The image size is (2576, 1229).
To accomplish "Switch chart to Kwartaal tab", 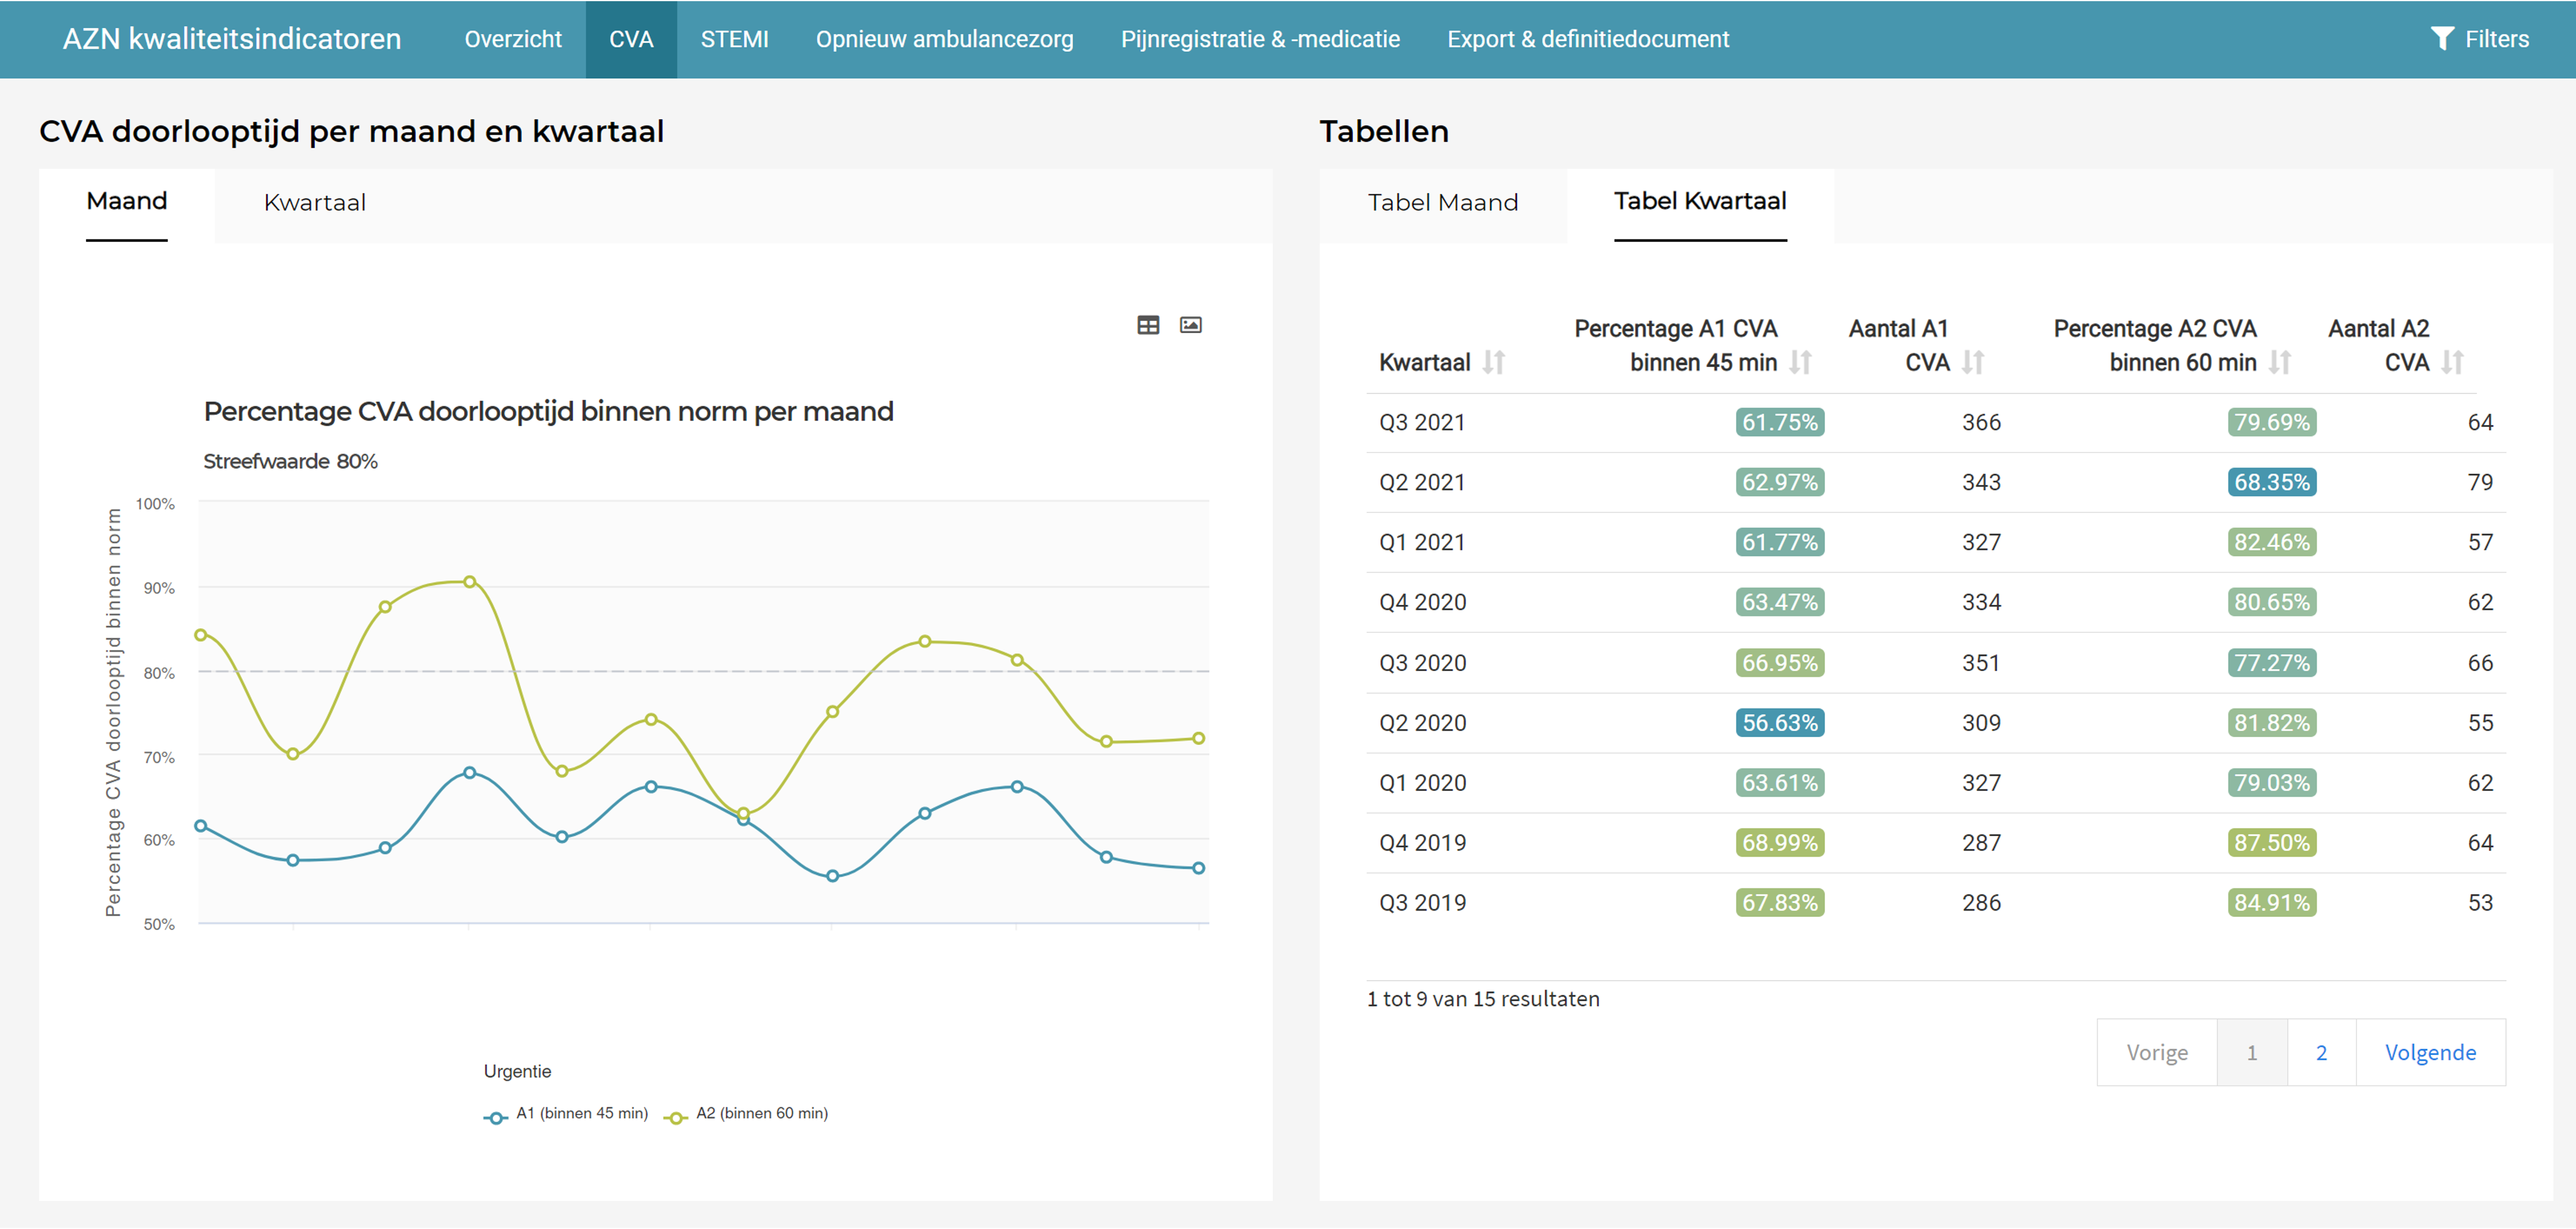I will (315, 203).
